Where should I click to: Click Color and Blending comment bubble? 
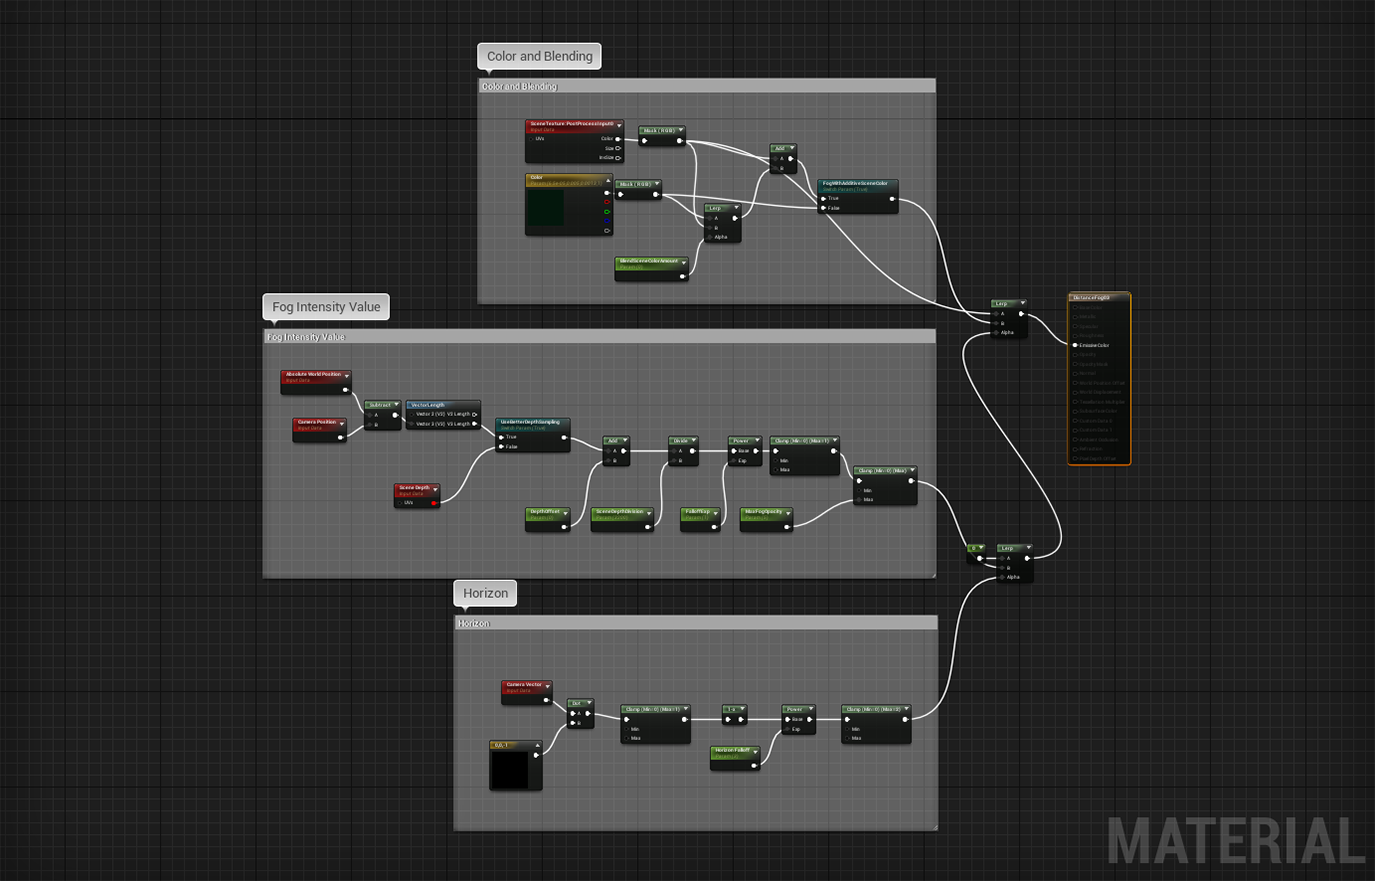point(540,56)
